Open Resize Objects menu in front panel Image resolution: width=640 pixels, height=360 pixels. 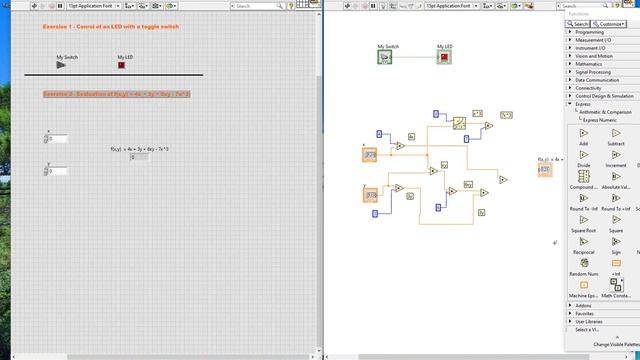(157, 6)
